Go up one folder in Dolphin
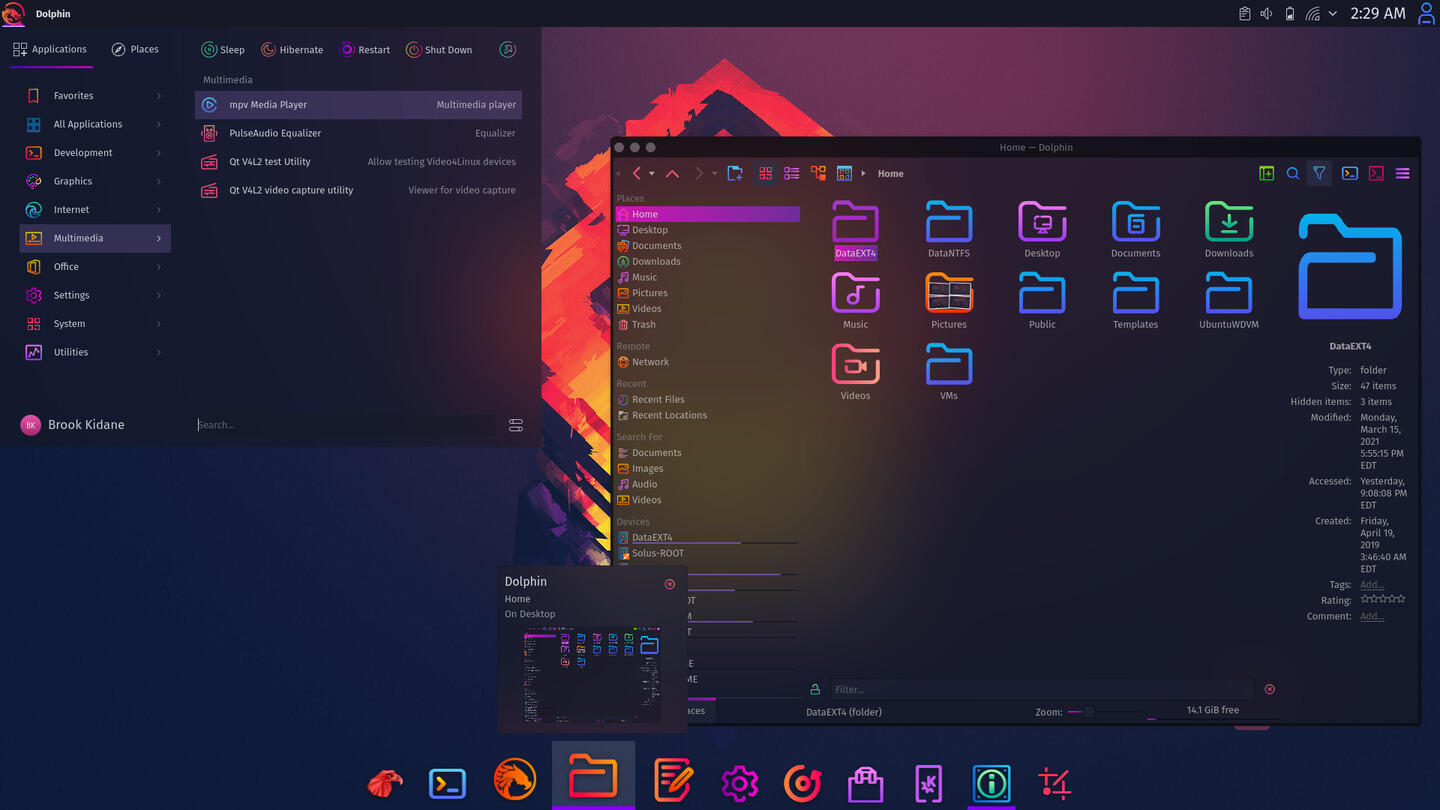This screenshot has width=1440, height=810. [x=672, y=173]
